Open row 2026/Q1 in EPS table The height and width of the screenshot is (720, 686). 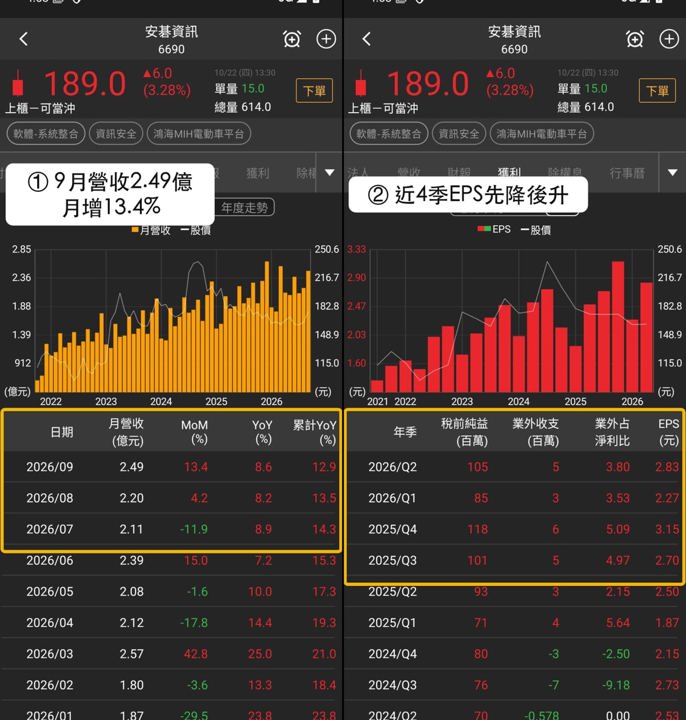point(514,498)
